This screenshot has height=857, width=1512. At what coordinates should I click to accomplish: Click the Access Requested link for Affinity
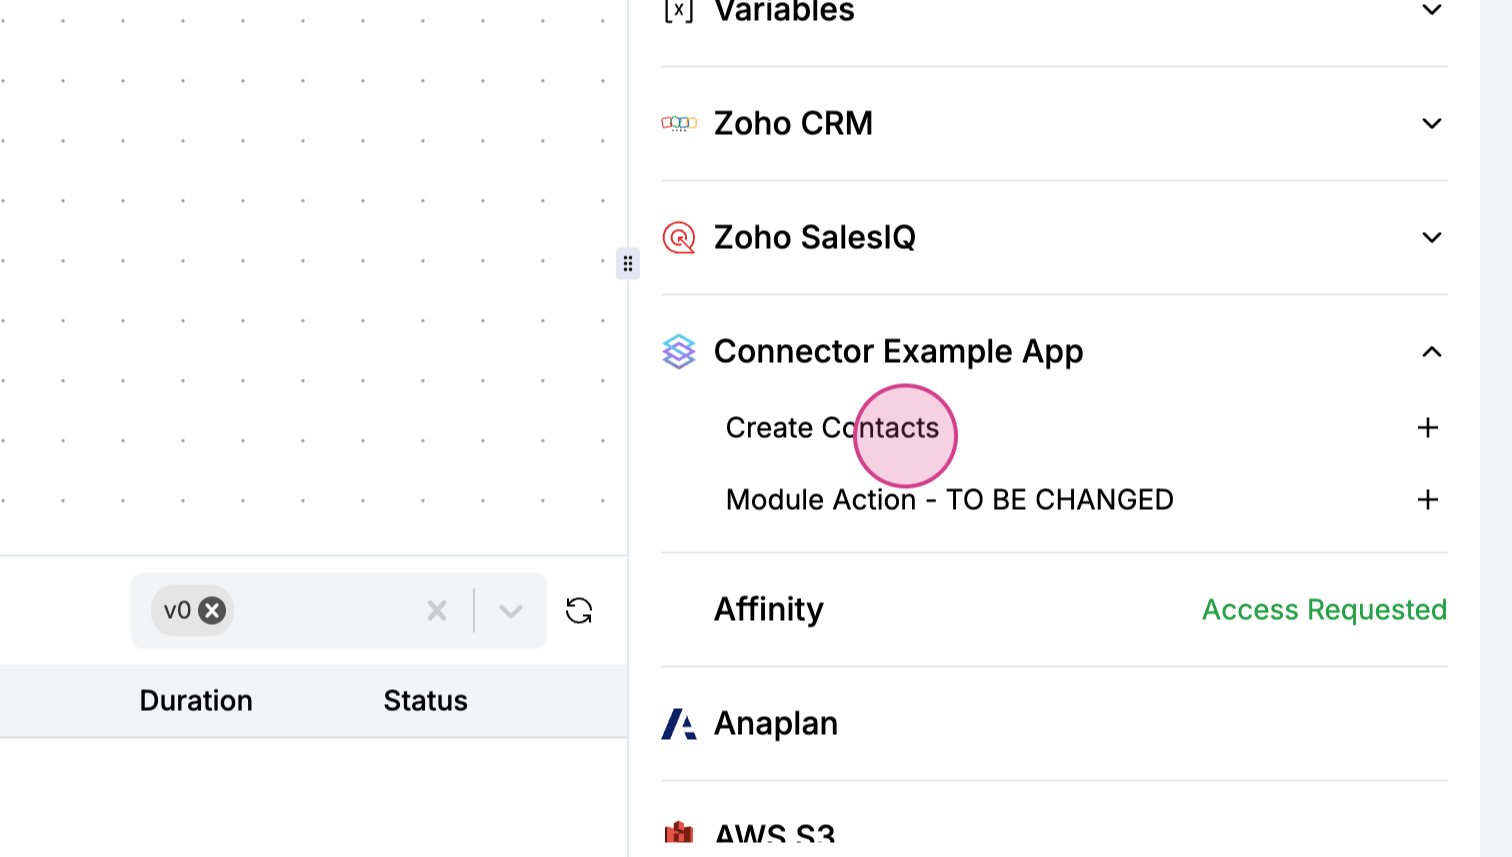click(x=1324, y=609)
